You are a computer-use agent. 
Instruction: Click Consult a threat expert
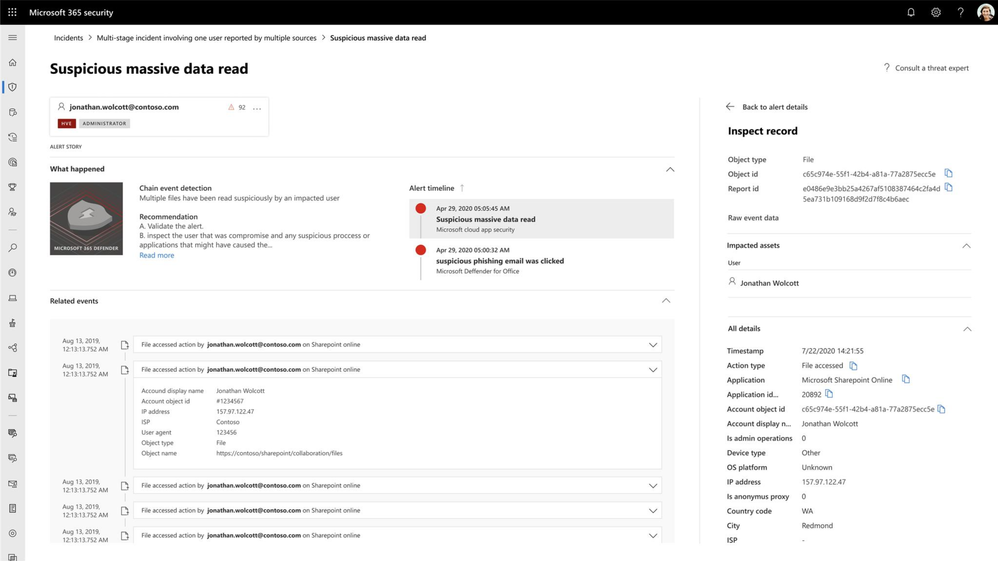926,68
